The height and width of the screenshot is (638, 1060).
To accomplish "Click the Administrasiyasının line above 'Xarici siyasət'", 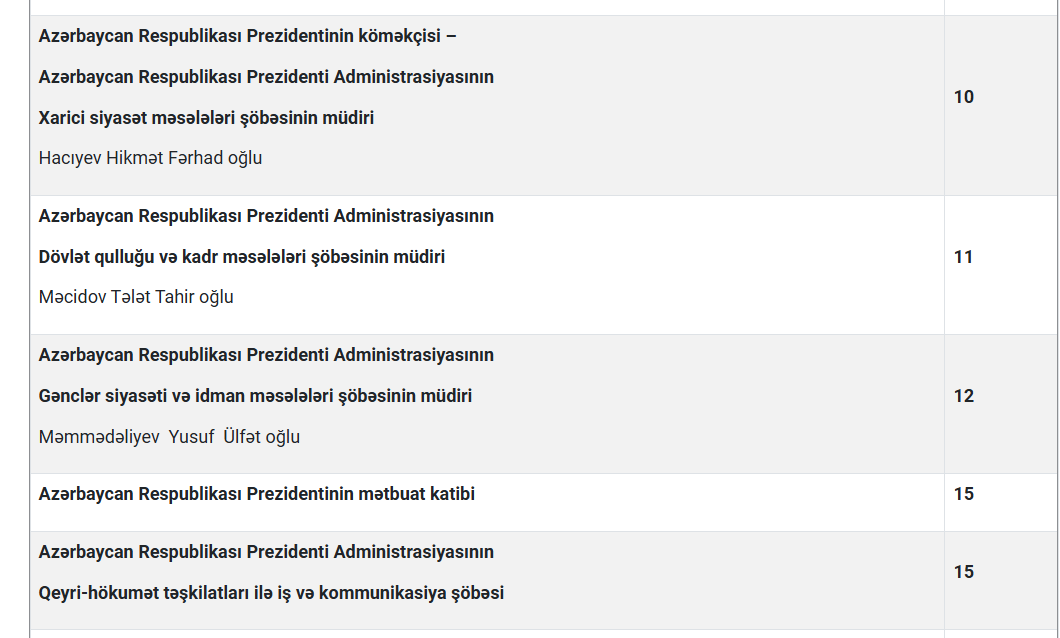I will [x=266, y=77].
